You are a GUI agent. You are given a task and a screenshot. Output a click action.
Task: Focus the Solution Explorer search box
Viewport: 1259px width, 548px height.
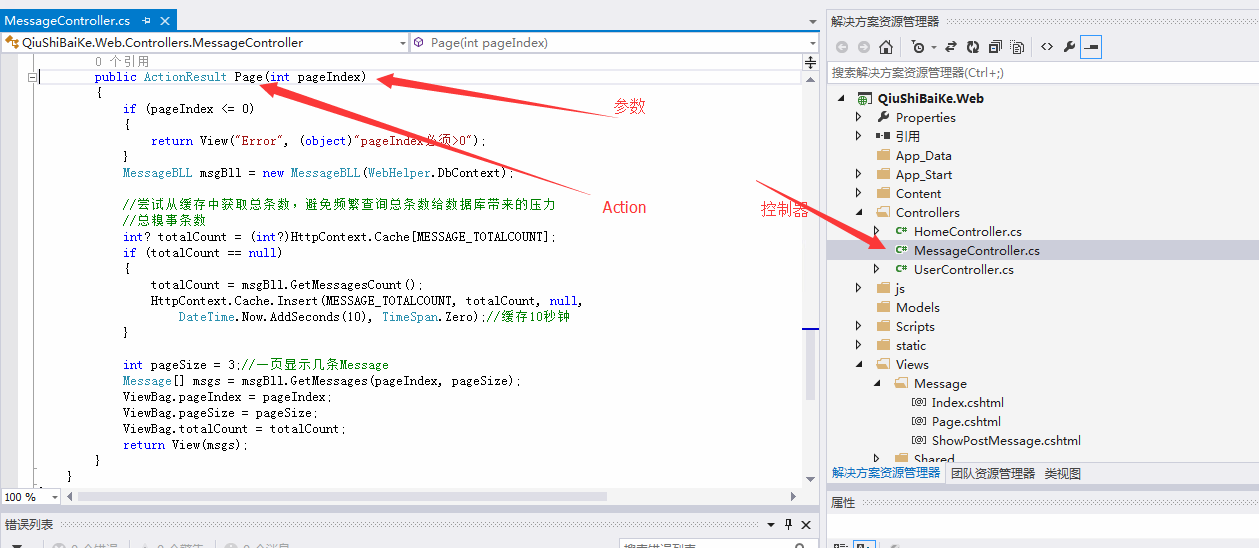click(x=1043, y=73)
